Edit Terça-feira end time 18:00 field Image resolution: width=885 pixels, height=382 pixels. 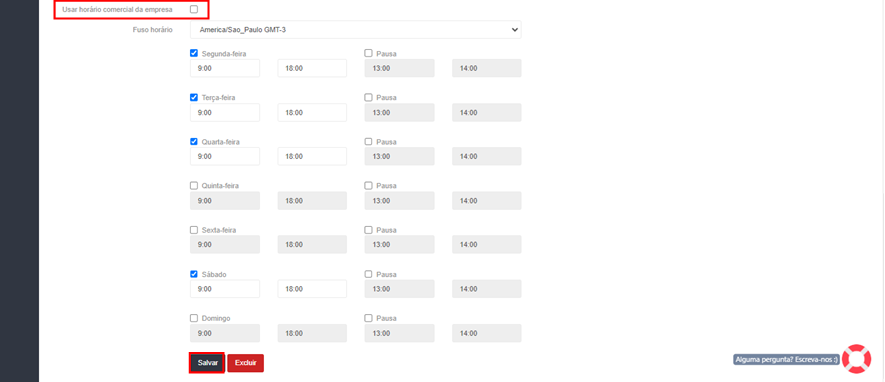coord(312,112)
